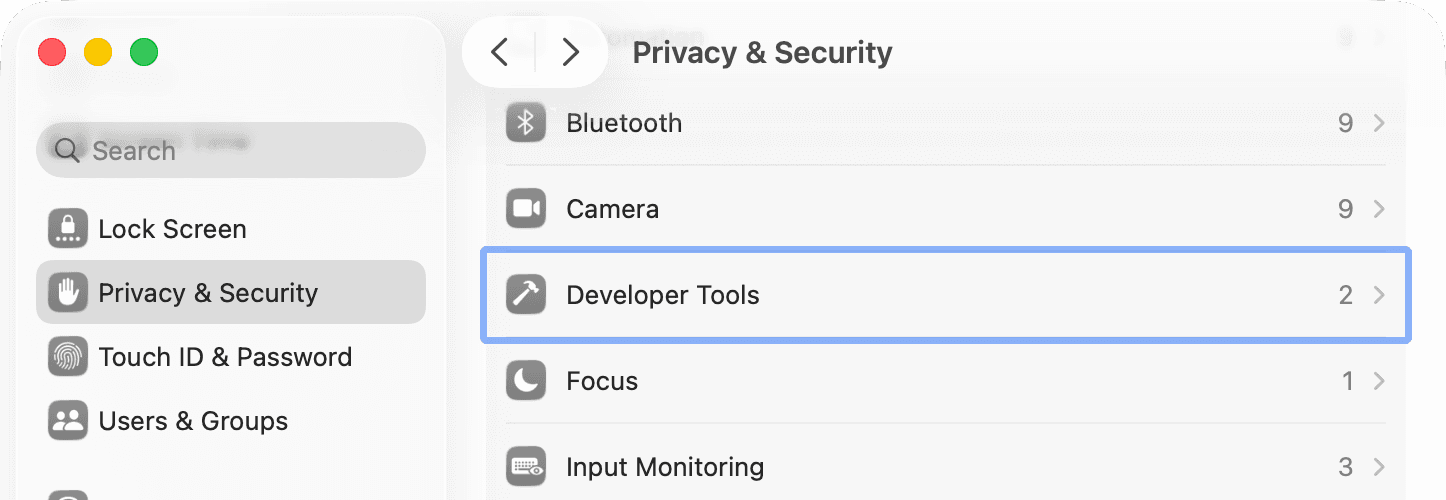Click the Input Monitoring keyboard icon
Image resolution: width=1446 pixels, height=500 pixels.
(526, 467)
